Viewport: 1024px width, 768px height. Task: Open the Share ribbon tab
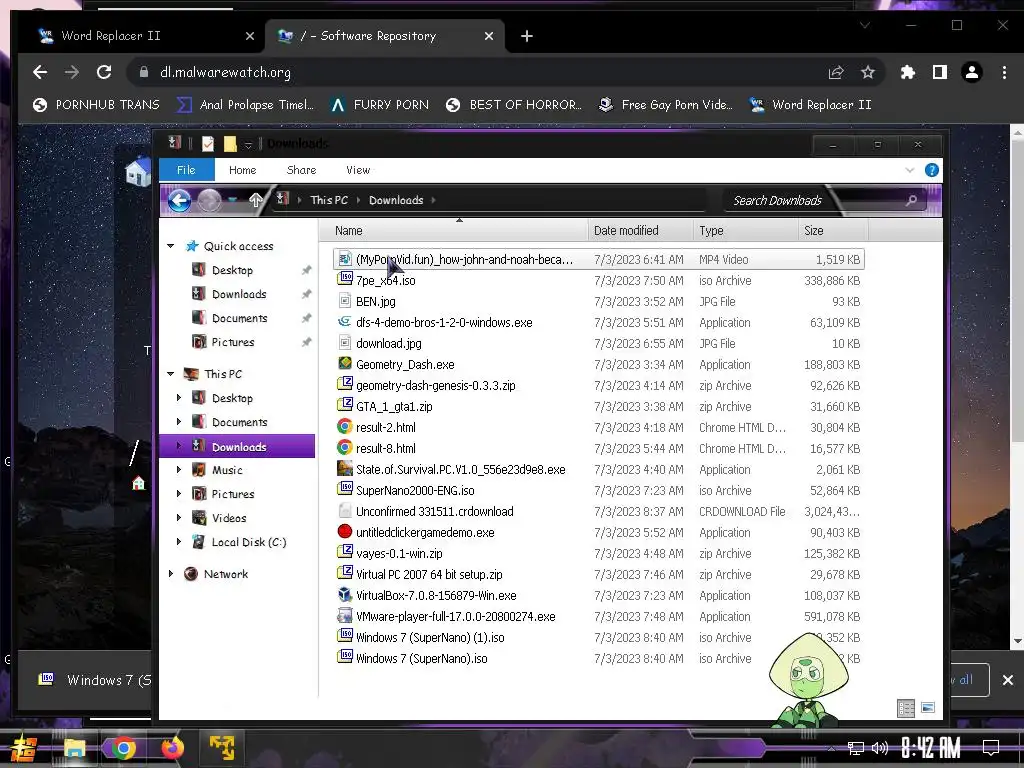301,170
